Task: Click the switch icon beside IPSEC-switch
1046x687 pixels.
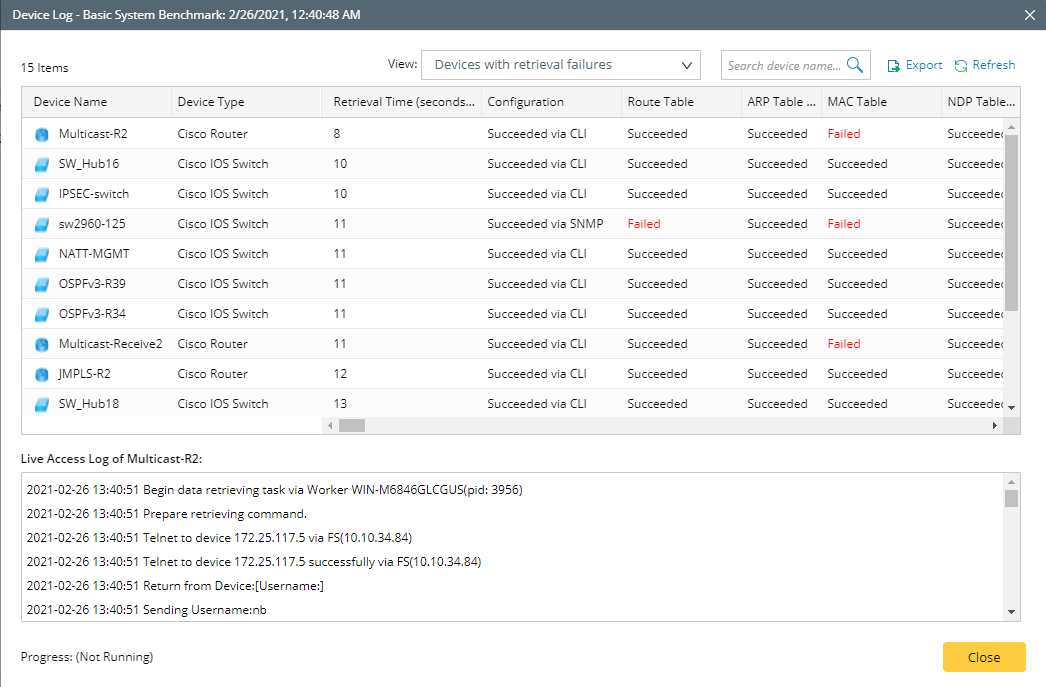Action: click(42, 194)
